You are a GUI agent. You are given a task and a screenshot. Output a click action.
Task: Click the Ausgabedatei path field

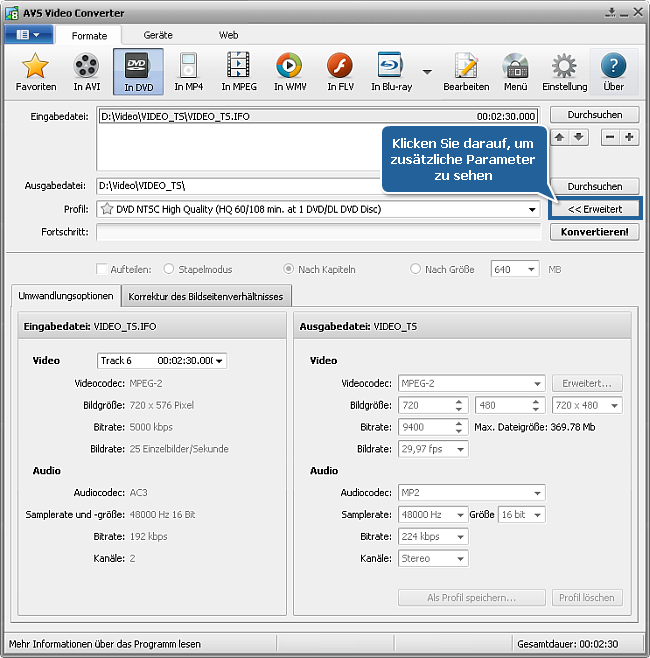click(318, 186)
